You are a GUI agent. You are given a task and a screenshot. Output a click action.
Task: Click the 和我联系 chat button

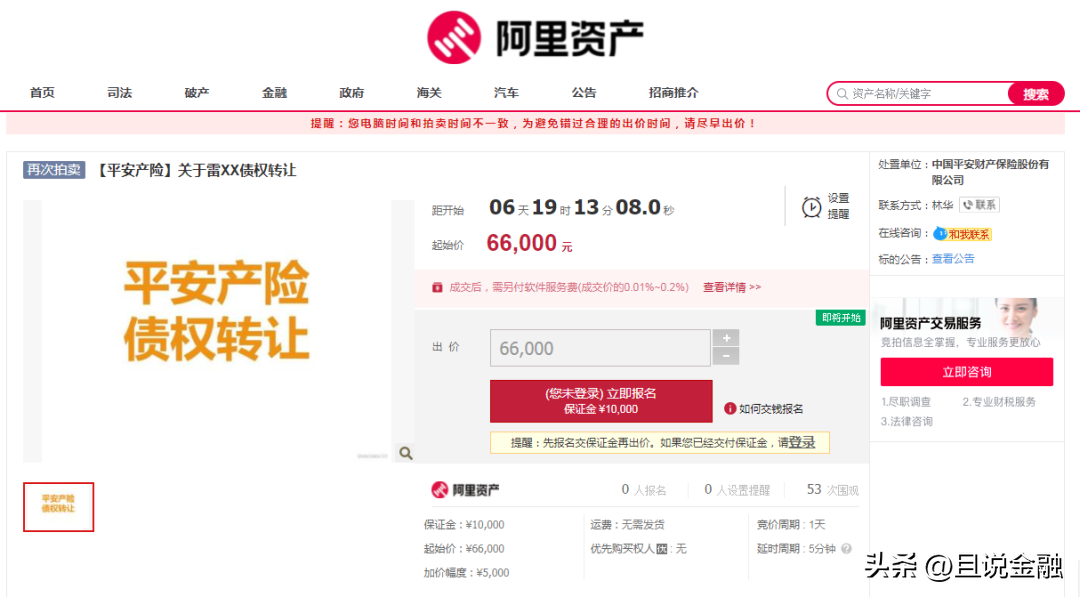[x=962, y=234]
